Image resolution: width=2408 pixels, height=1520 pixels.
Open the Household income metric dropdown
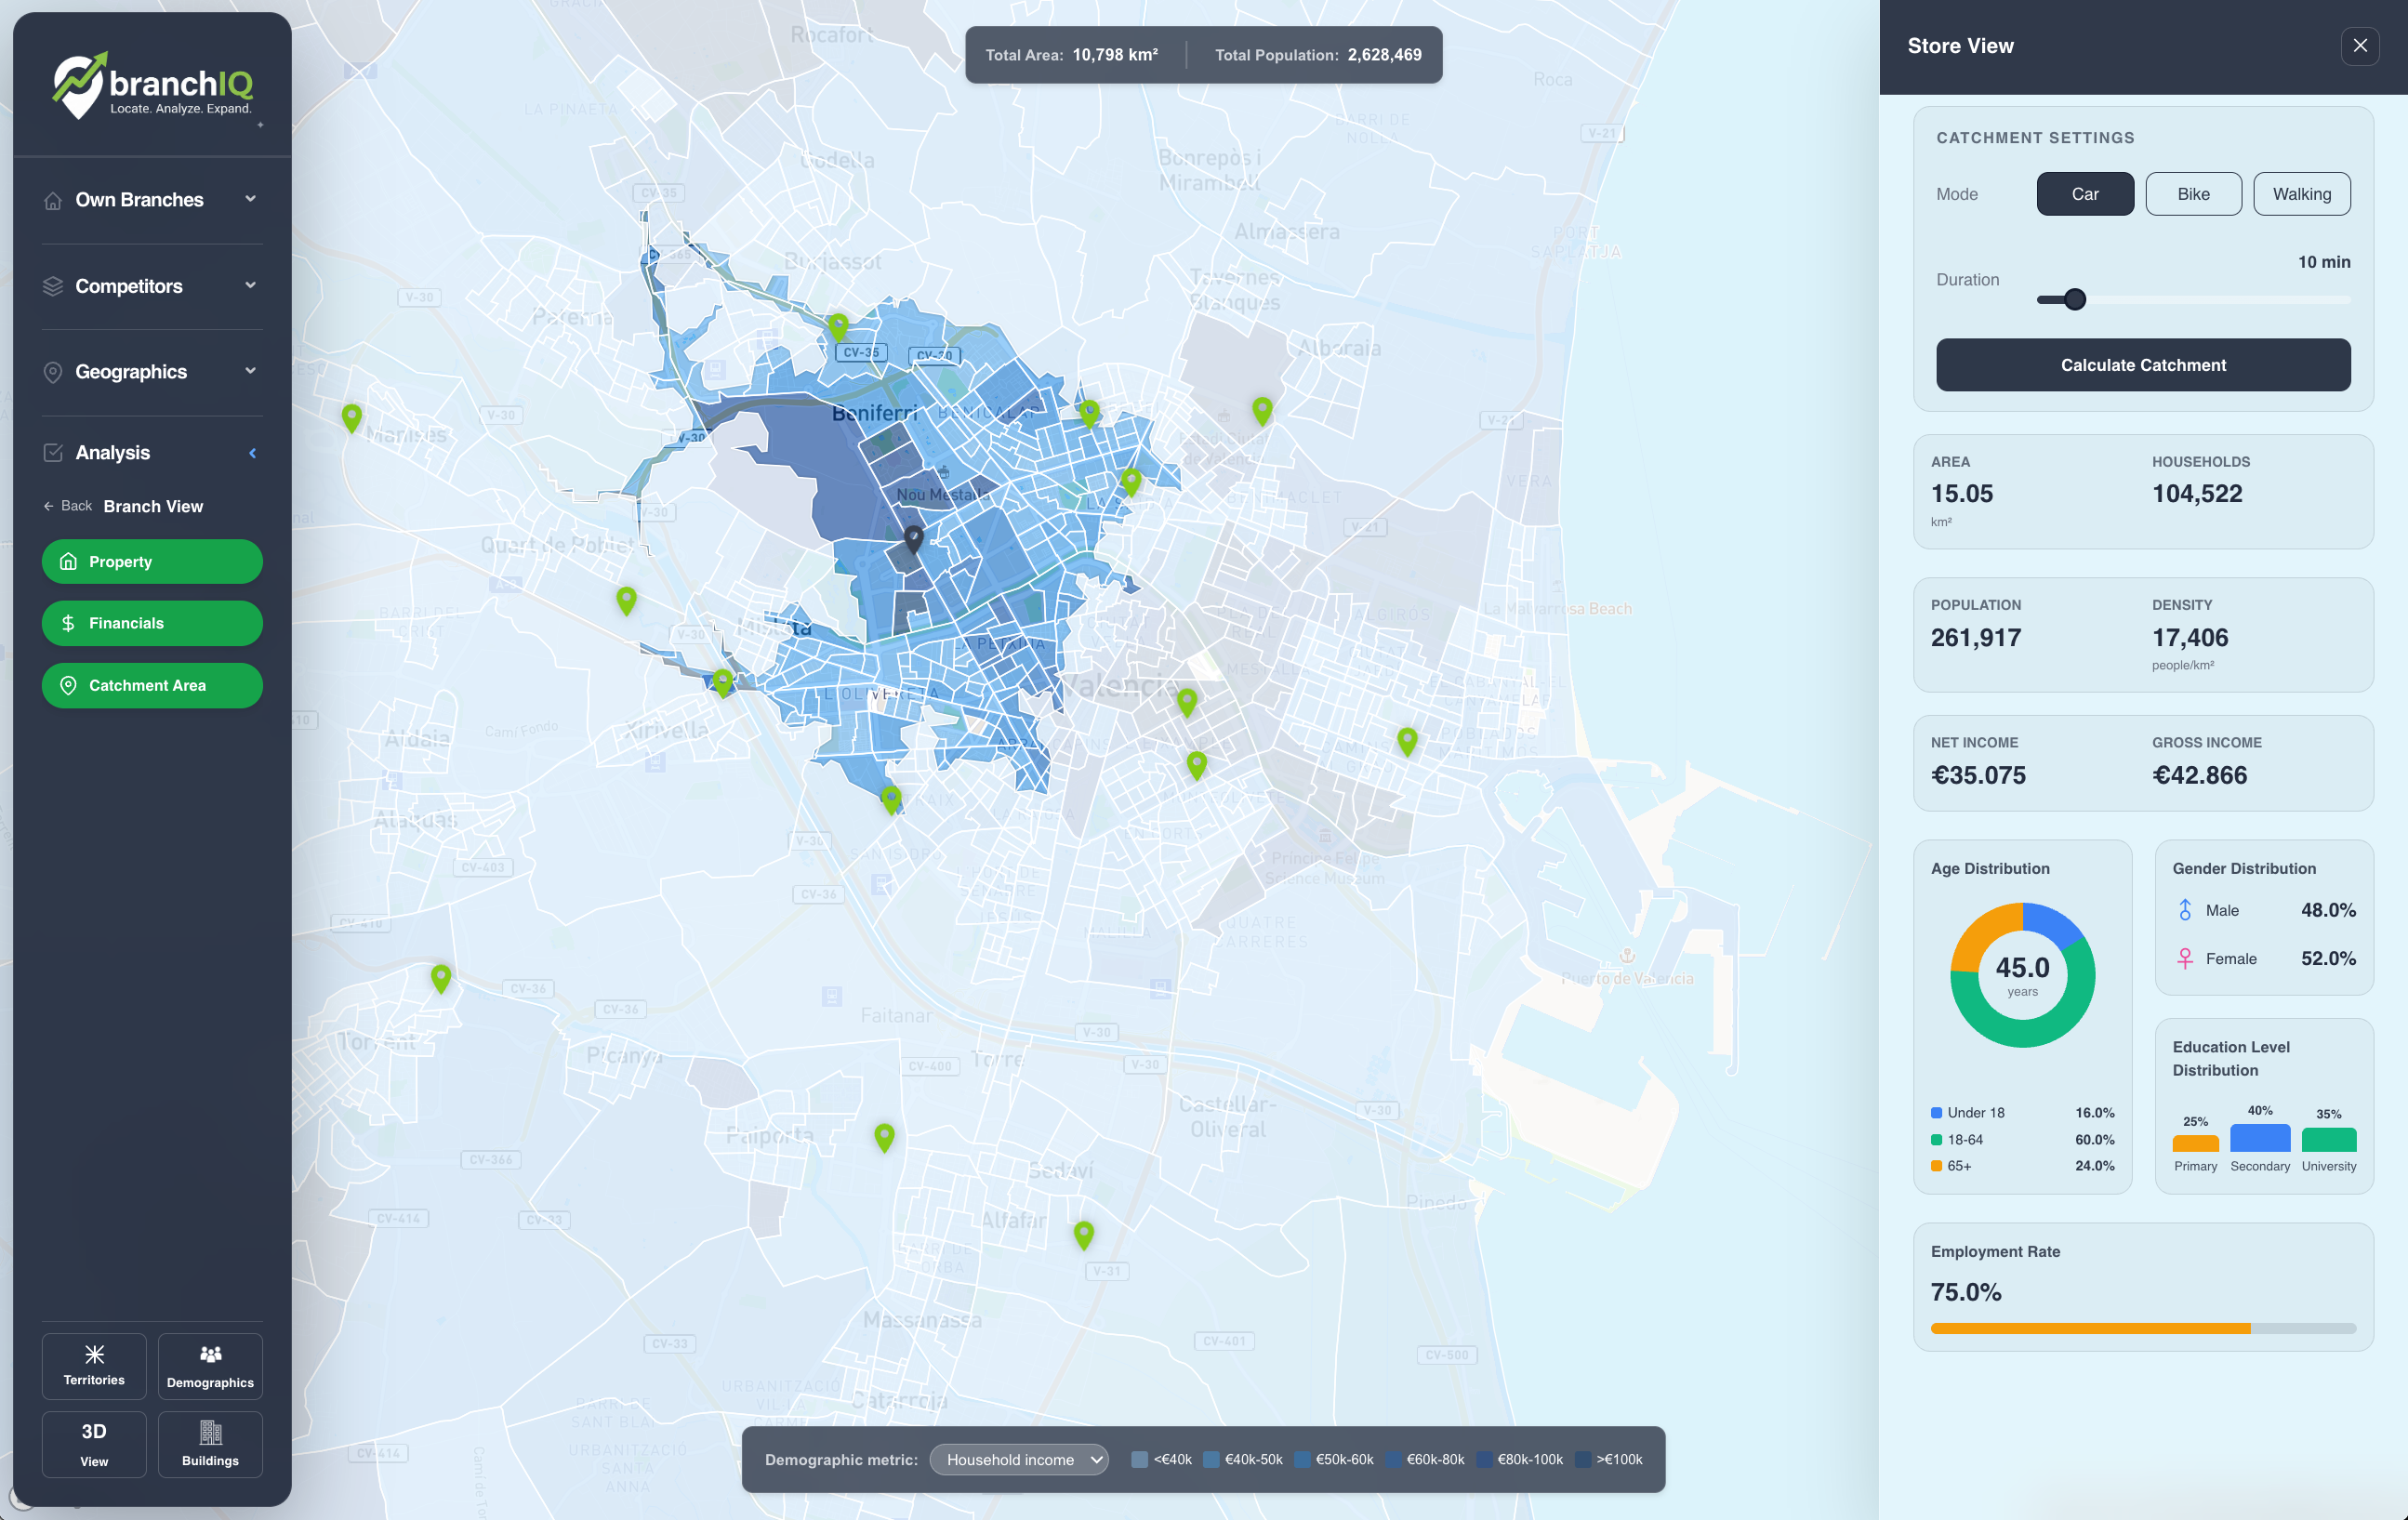(x=1019, y=1459)
